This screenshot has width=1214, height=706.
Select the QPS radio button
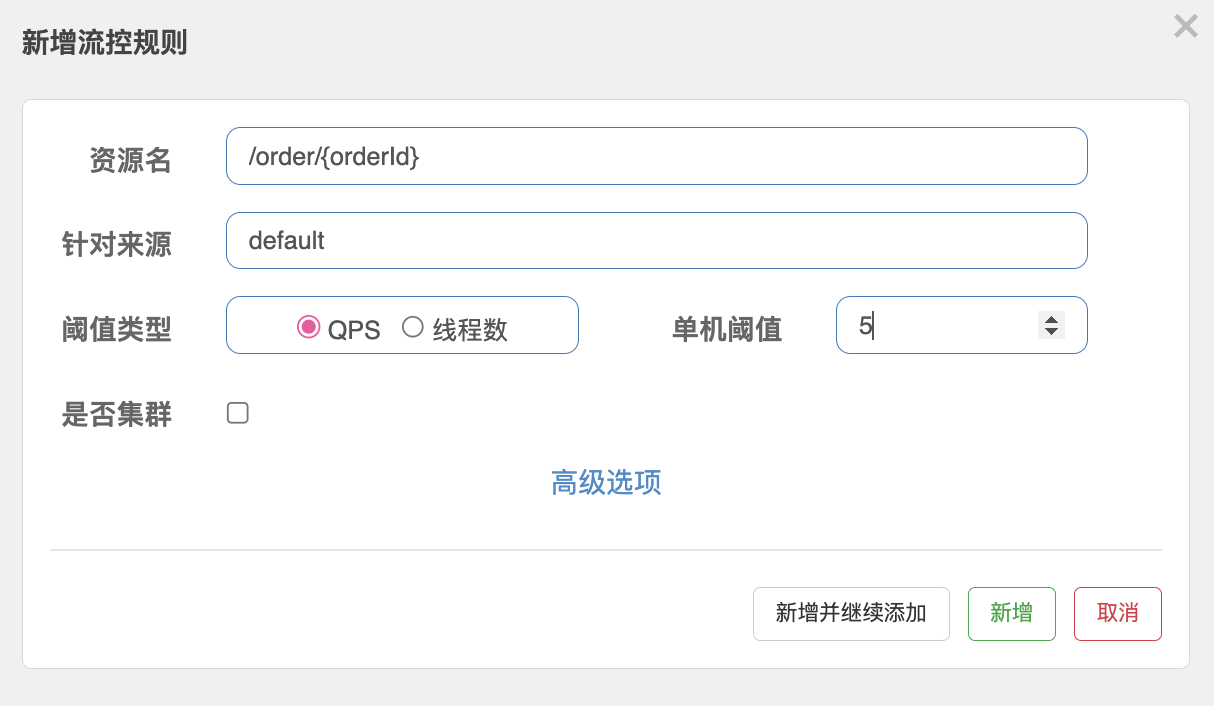[x=309, y=326]
